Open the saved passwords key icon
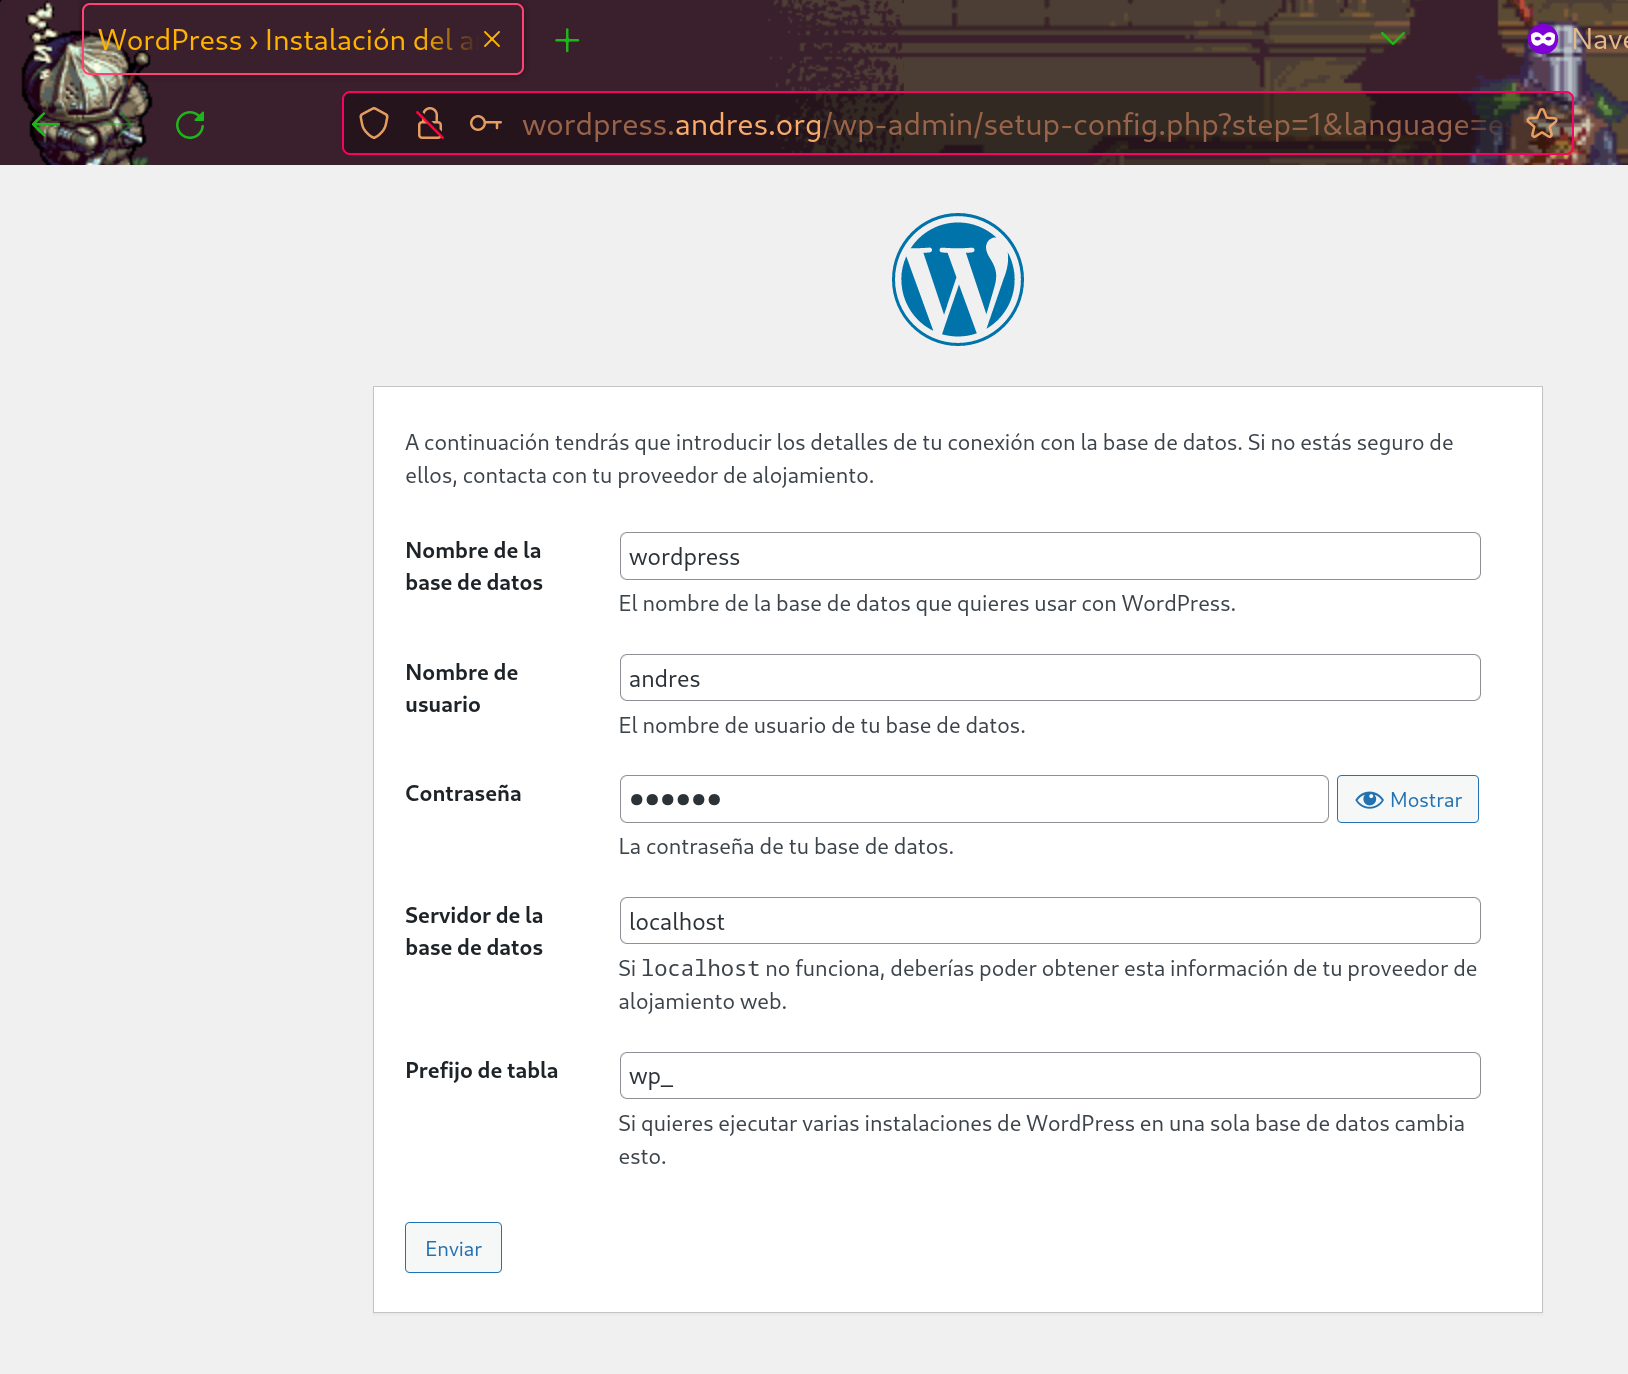Image resolution: width=1628 pixels, height=1374 pixels. point(486,124)
